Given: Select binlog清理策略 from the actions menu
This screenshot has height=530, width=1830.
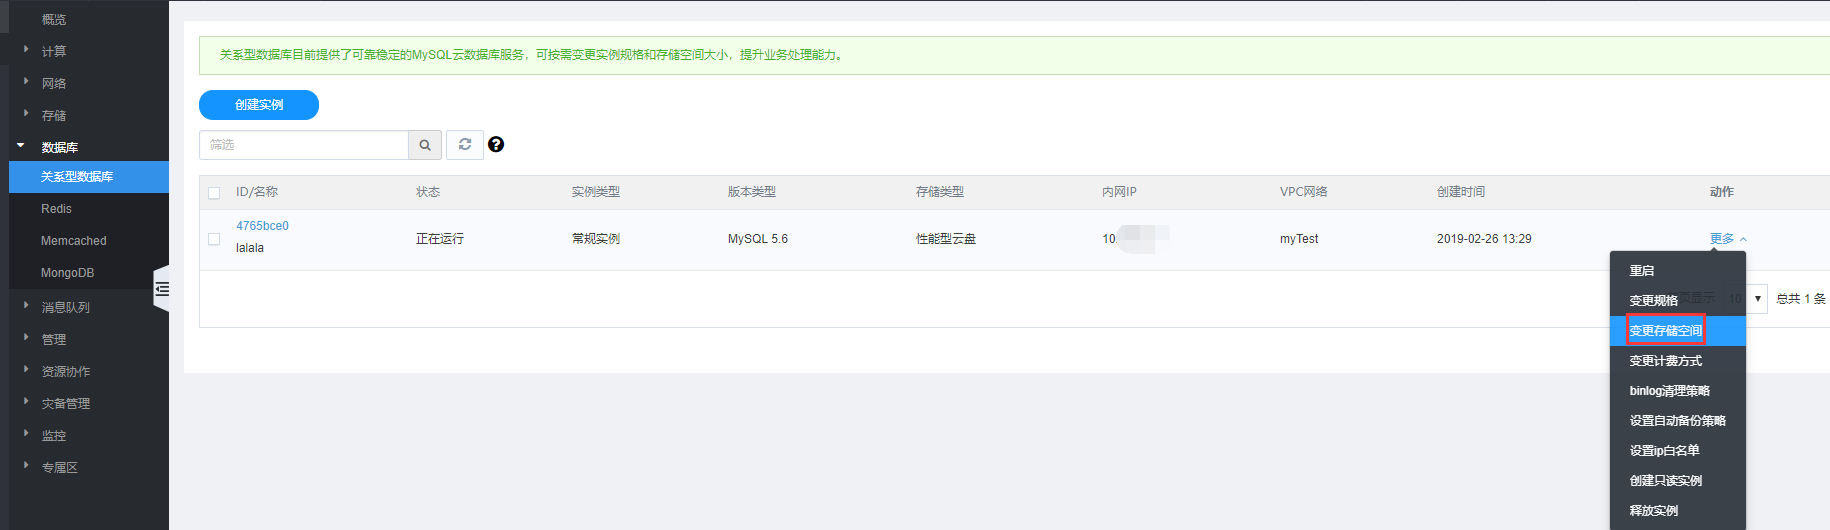Looking at the screenshot, I should tap(1678, 391).
